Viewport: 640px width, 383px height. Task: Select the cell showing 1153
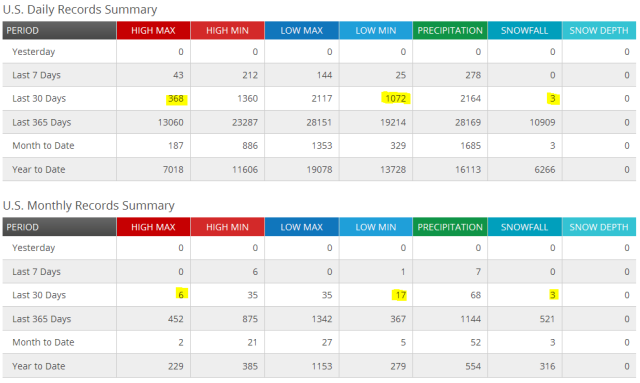click(302, 366)
